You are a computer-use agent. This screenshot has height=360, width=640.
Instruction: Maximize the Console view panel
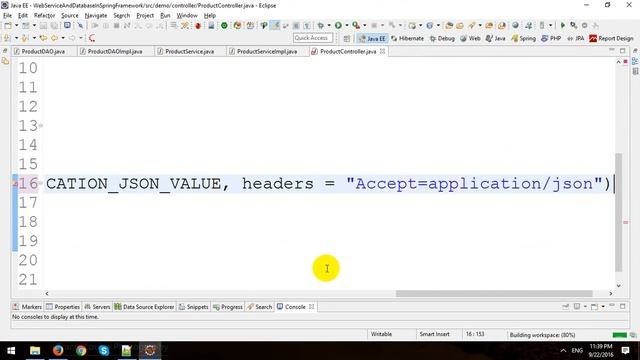coord(622,306)
